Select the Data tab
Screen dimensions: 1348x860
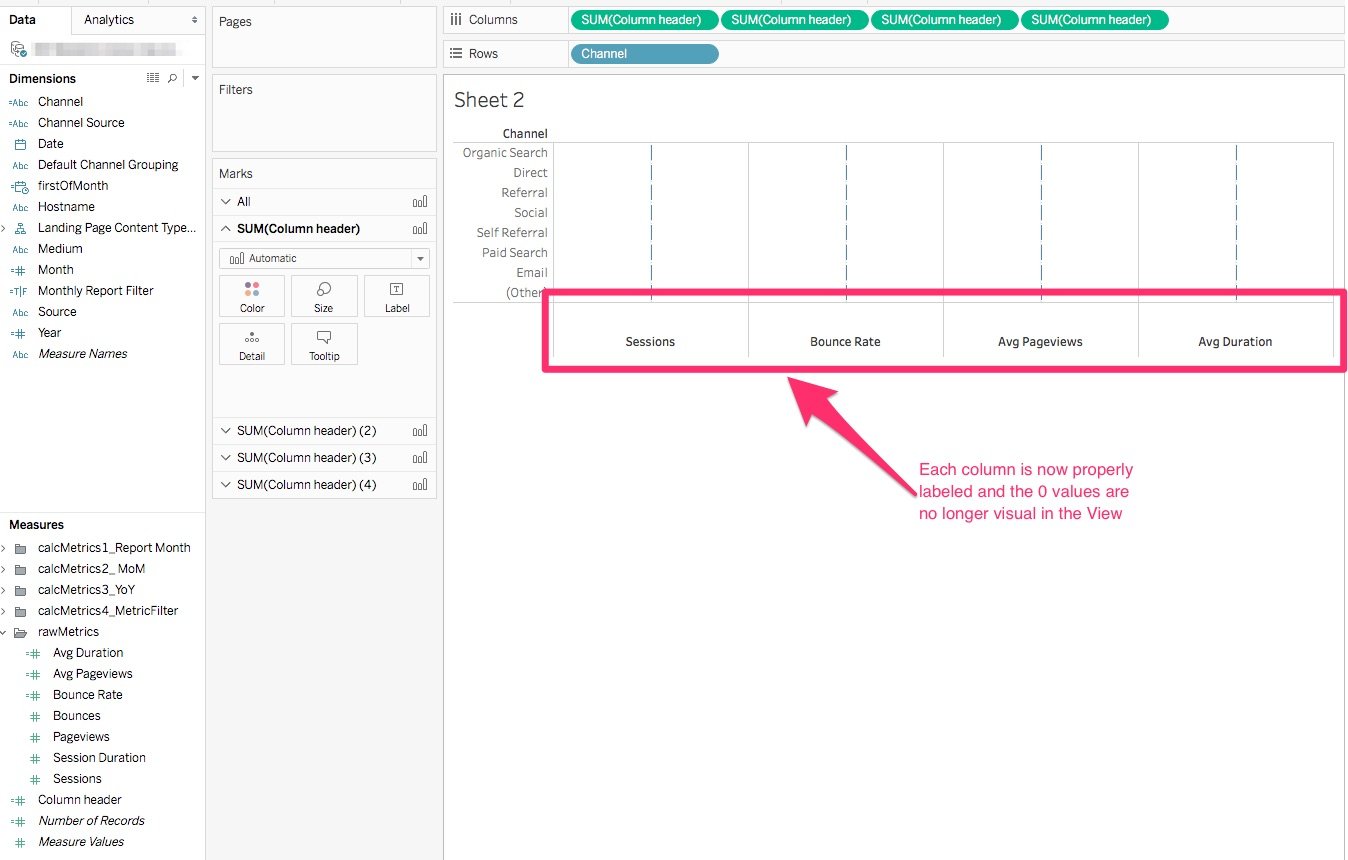click(x=22, y=19)
